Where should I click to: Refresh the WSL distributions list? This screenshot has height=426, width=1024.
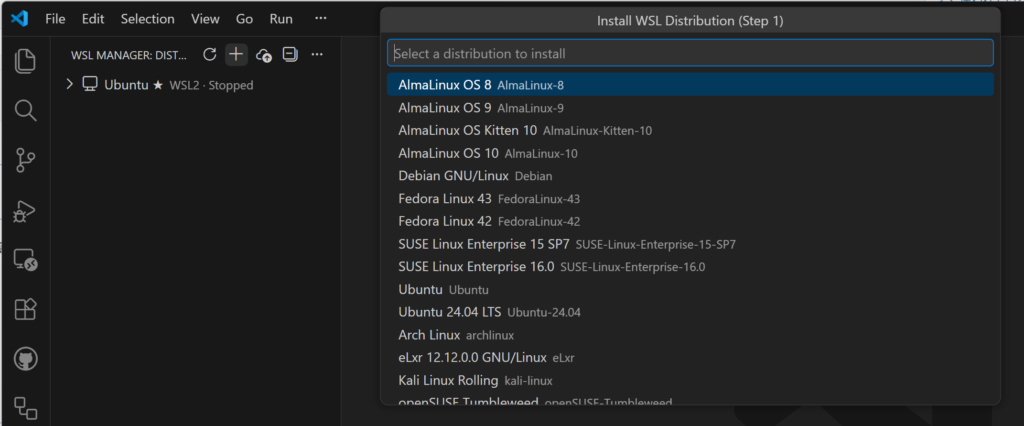click(209, 54)
